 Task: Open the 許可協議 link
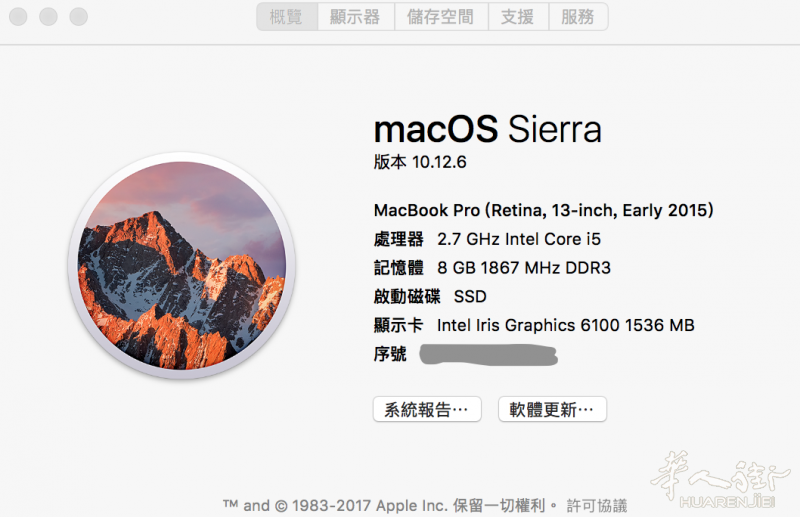click(x=596, y=506)
